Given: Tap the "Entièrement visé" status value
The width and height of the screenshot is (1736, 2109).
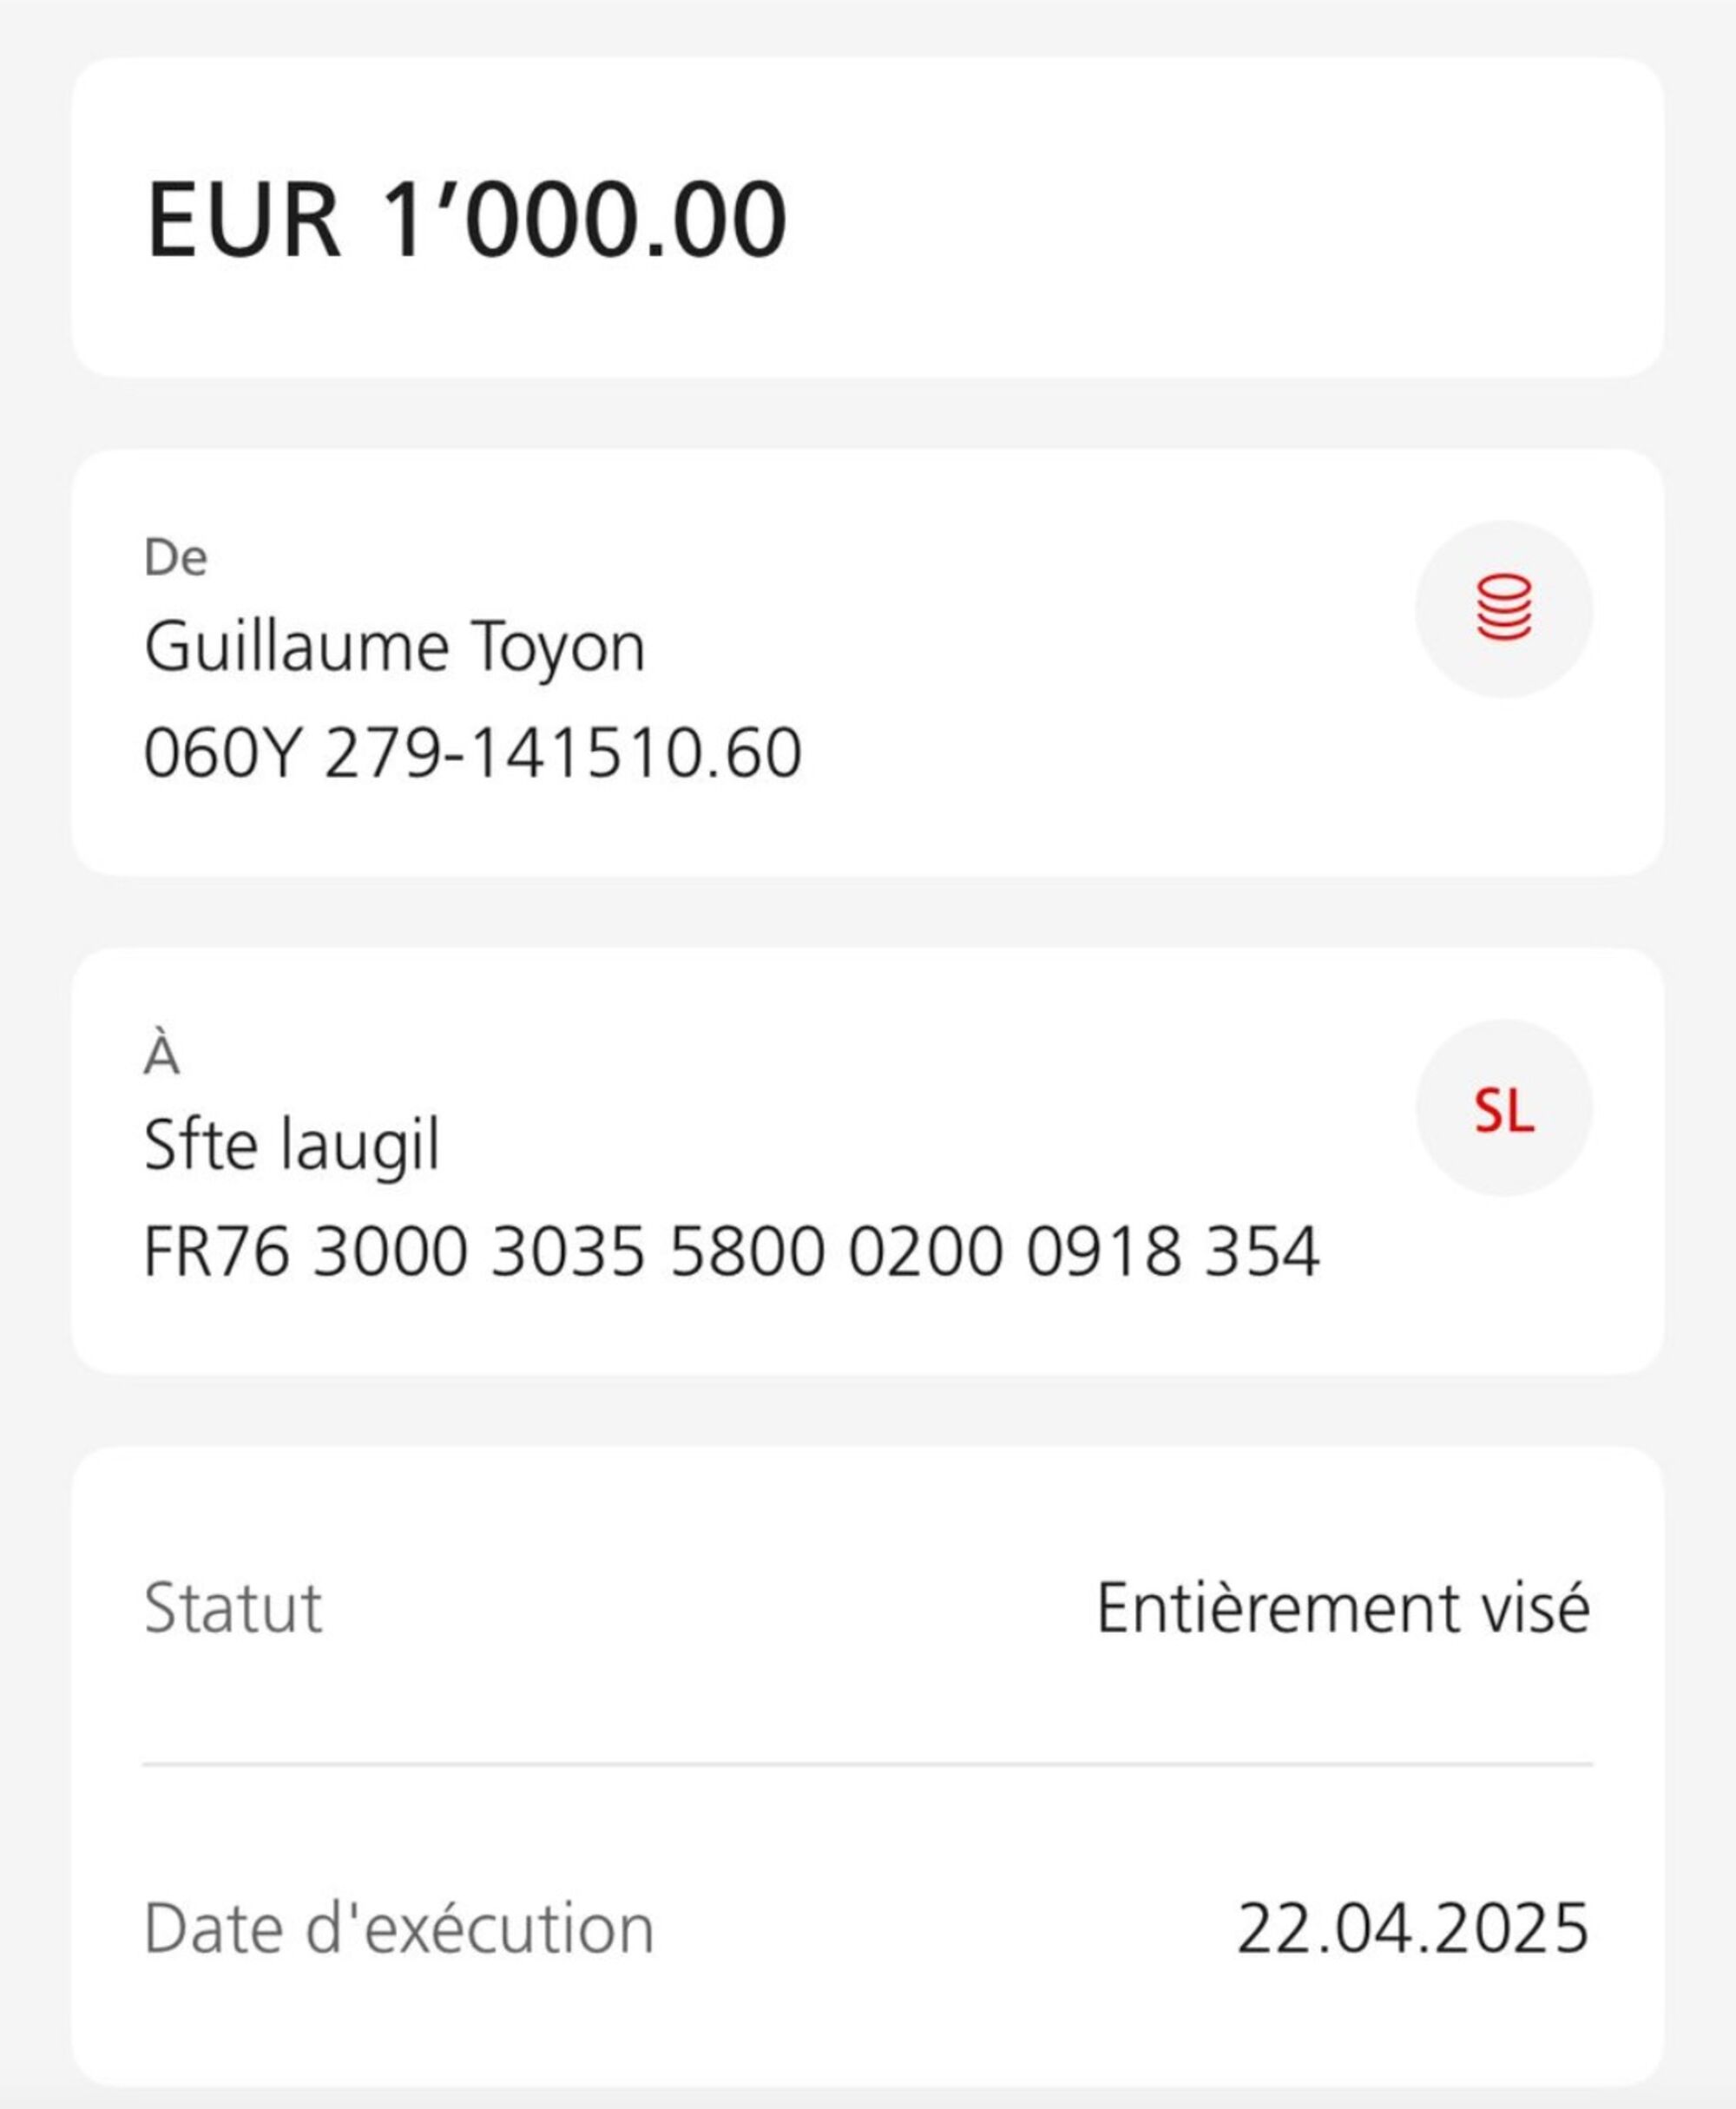Looking at the screenshot, I should click(1342, 1608).
